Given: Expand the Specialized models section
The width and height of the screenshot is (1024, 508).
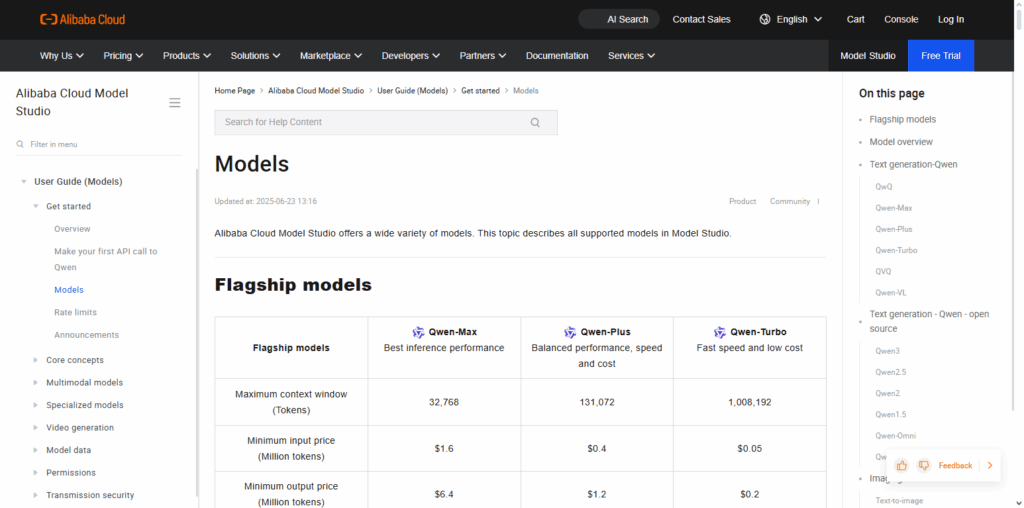Looking at the screenshot, I should click(x=36, y=405).
